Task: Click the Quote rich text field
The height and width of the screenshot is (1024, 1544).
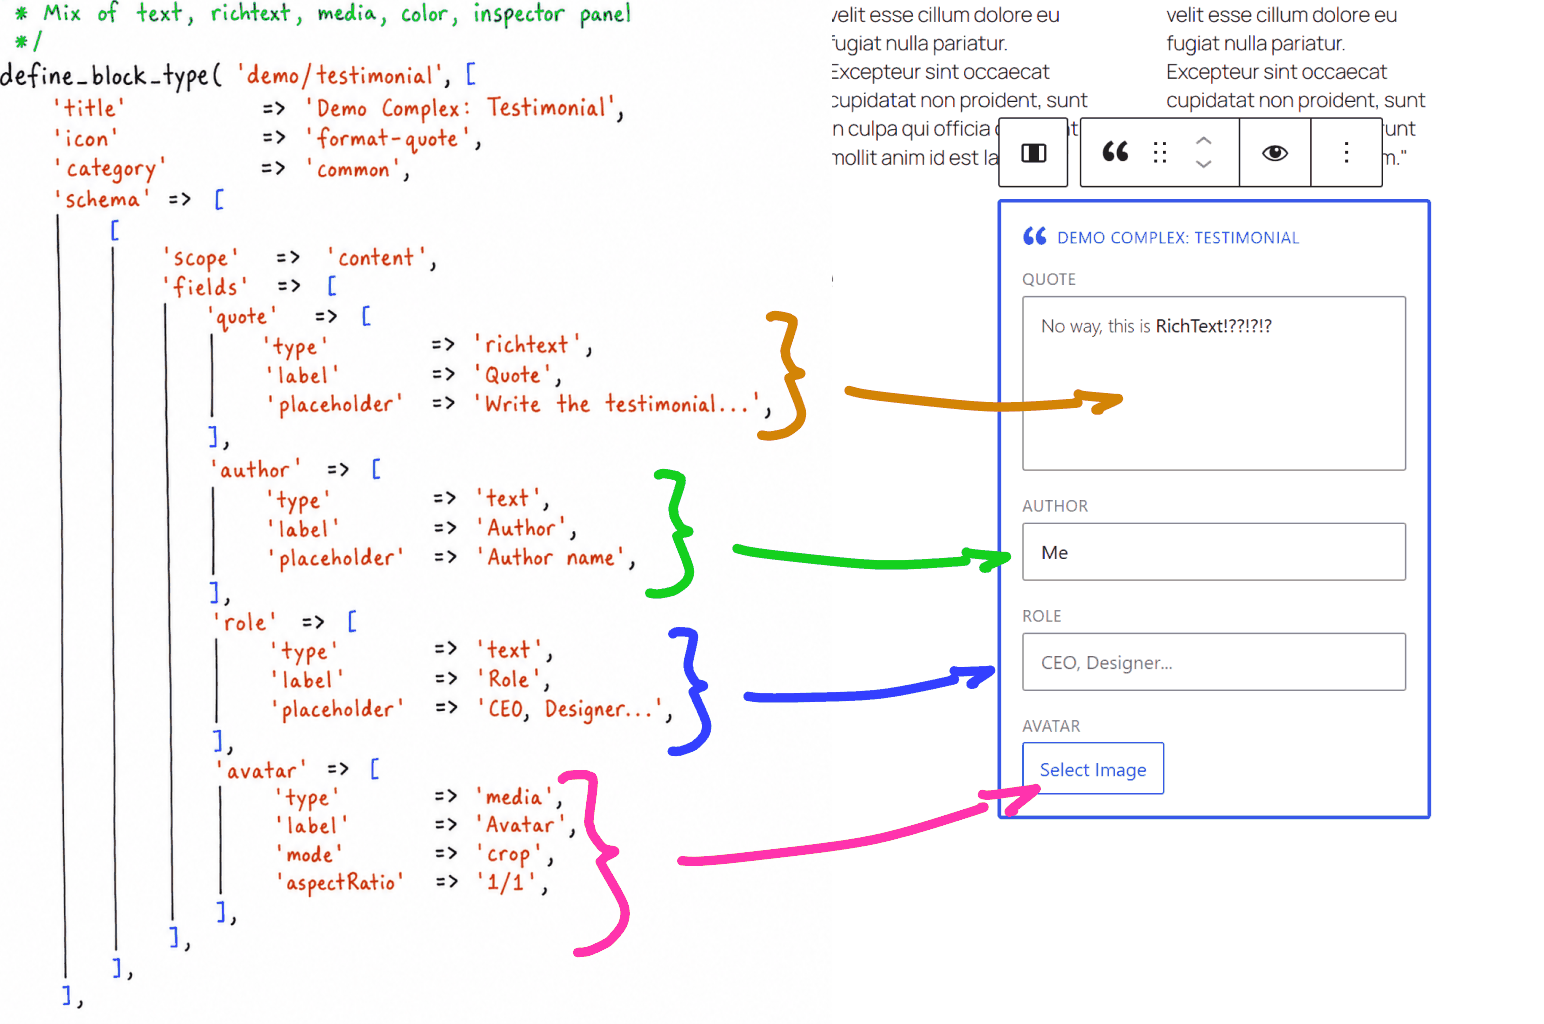Action: coord(1214,383)
